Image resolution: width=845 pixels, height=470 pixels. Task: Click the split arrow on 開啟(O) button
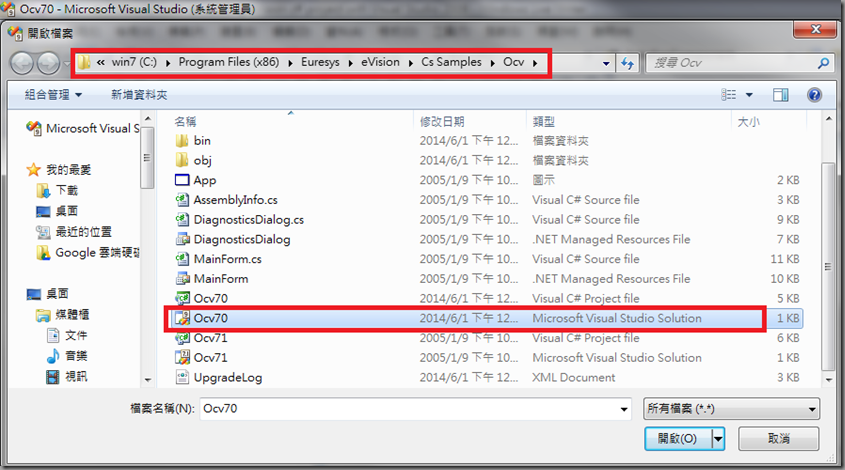point(718,439)
